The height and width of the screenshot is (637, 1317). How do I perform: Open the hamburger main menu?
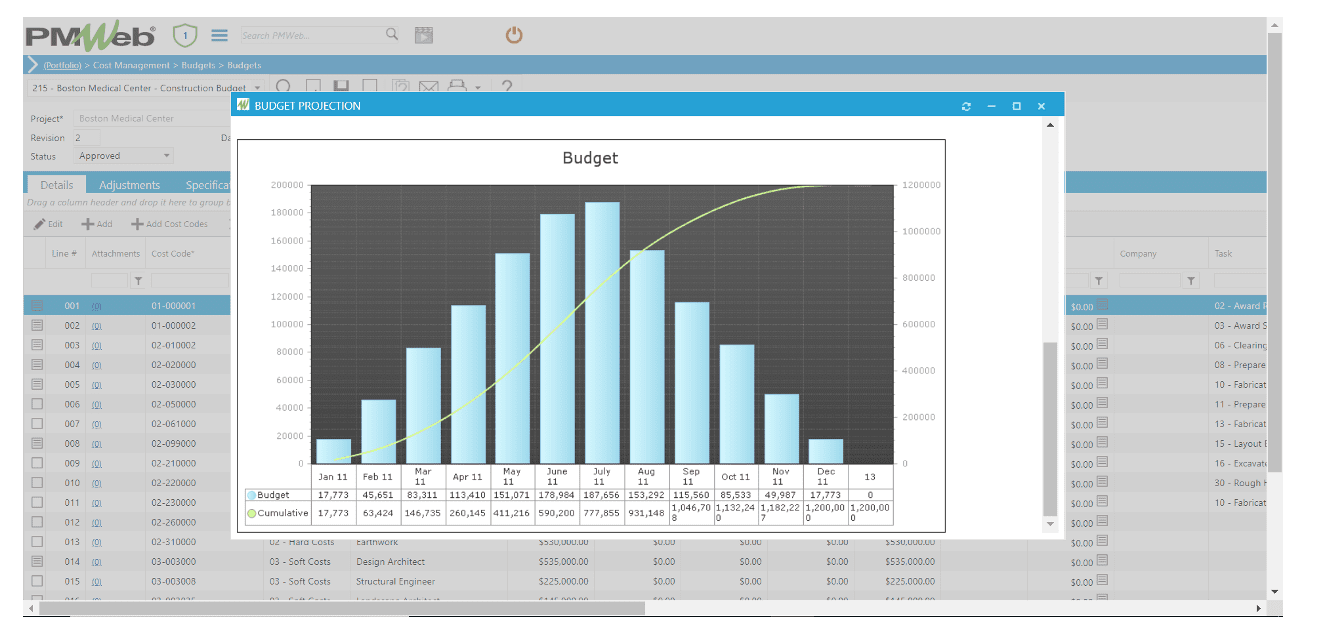[219, 35]
